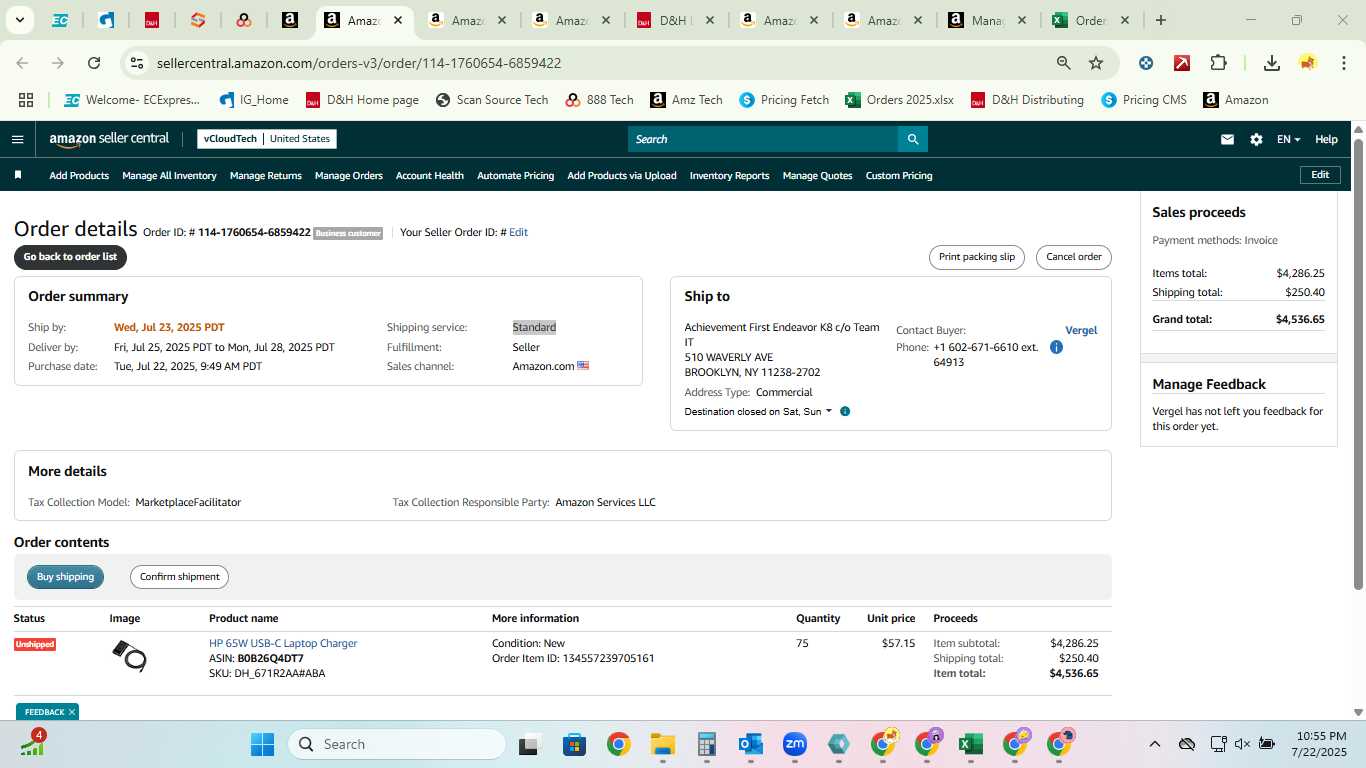Click the Print packing slip button
1366x768 pixels.
(977, 257)
